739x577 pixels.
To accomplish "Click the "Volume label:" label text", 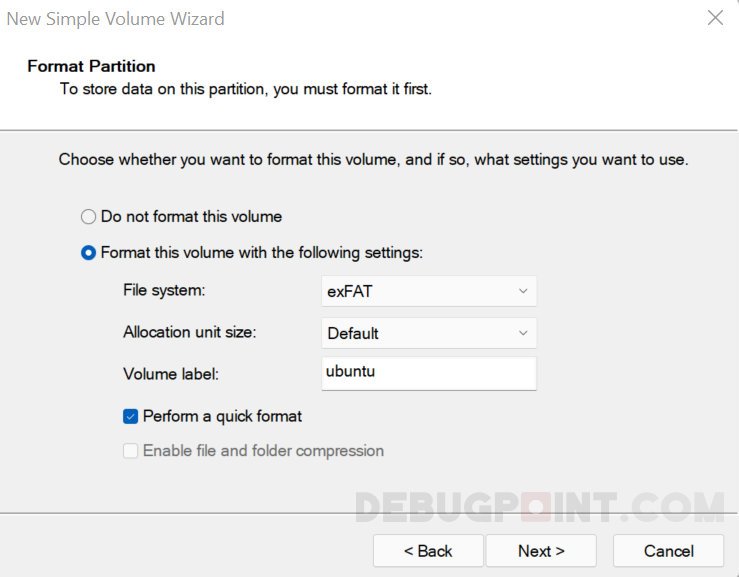I will 170,374.
